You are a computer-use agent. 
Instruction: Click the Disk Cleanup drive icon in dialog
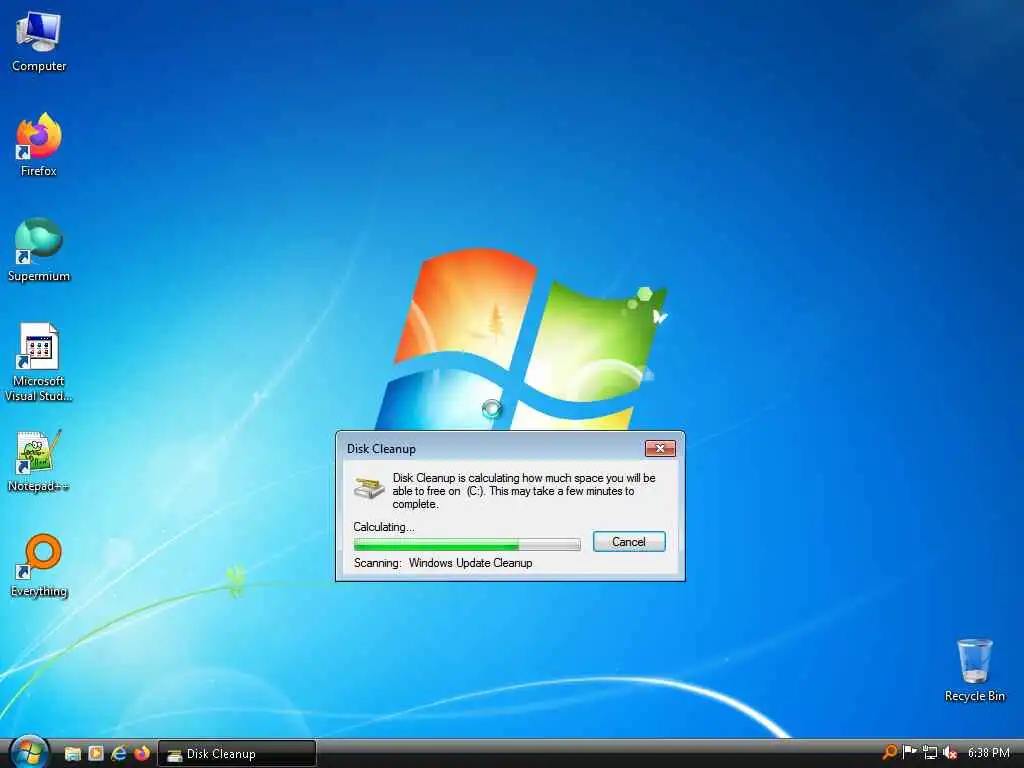(x=369, y=487)
